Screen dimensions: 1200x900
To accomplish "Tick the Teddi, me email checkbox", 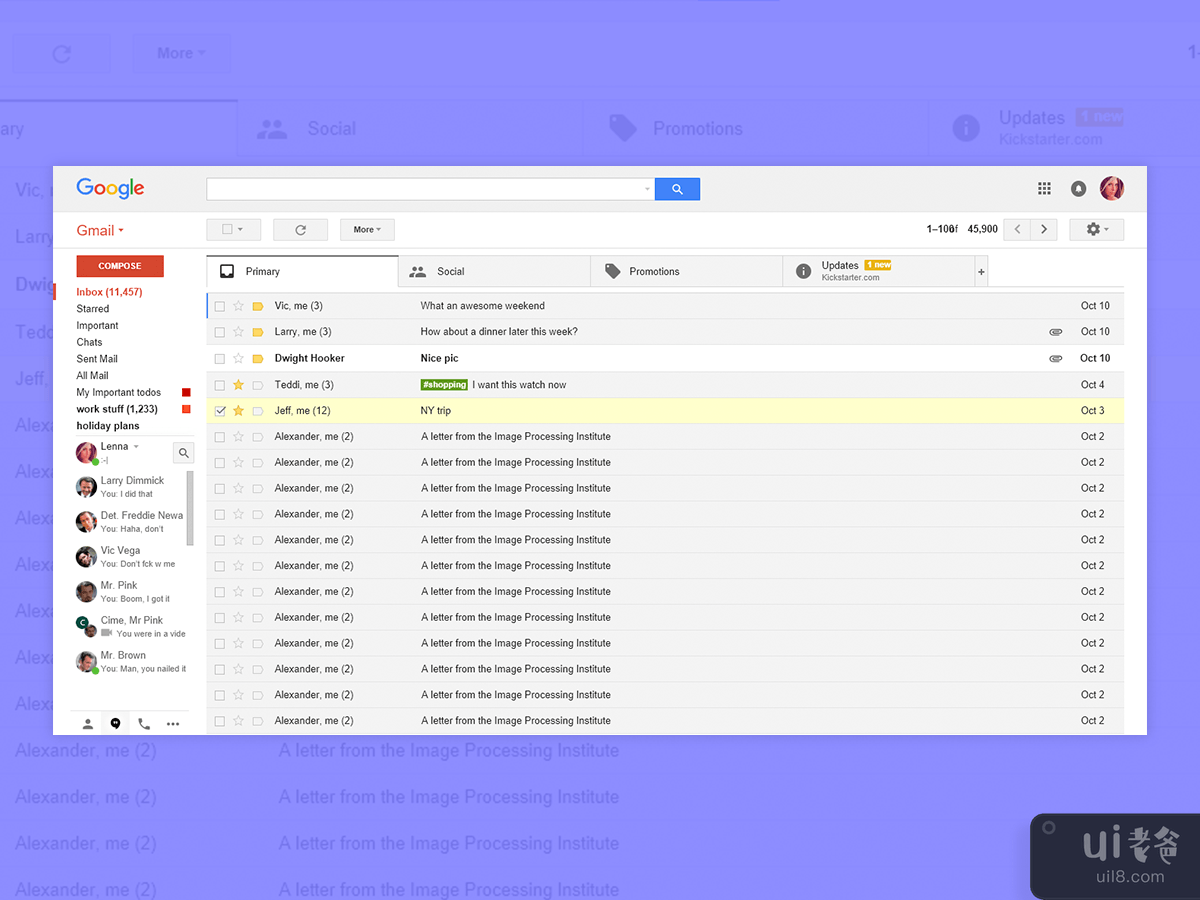I will [220, 385].
